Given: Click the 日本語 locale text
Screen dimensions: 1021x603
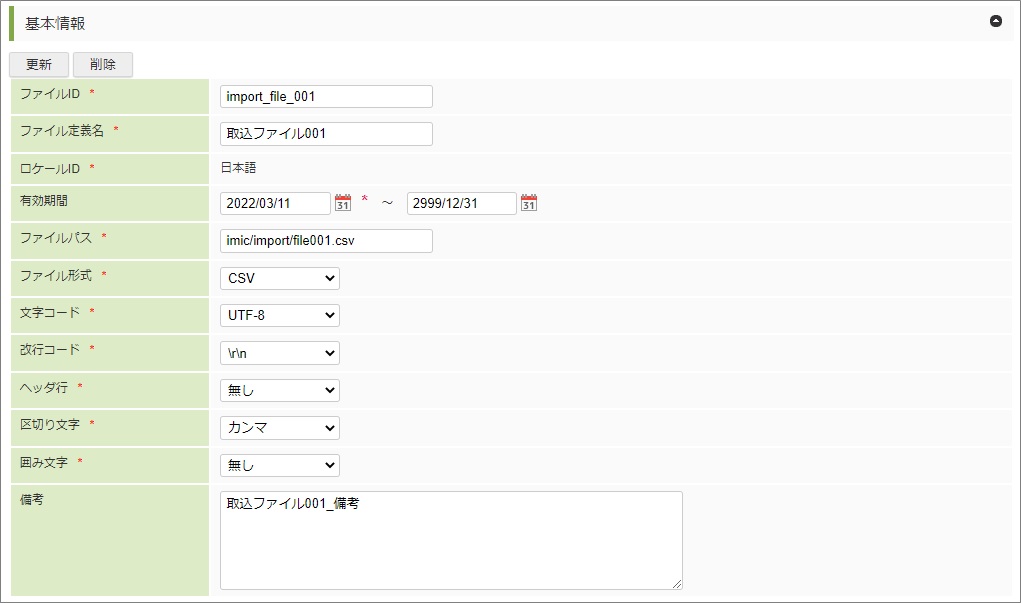Looking at the screenshot, I should [x=238, y=168].
